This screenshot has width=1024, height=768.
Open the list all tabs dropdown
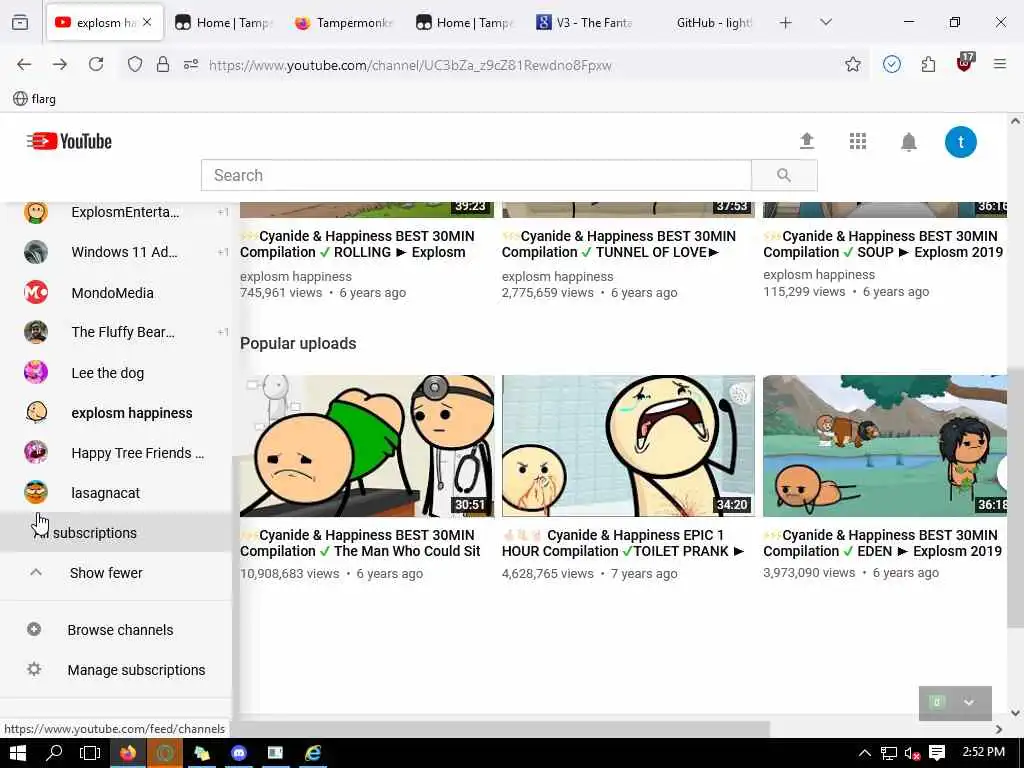pos(825,22)
